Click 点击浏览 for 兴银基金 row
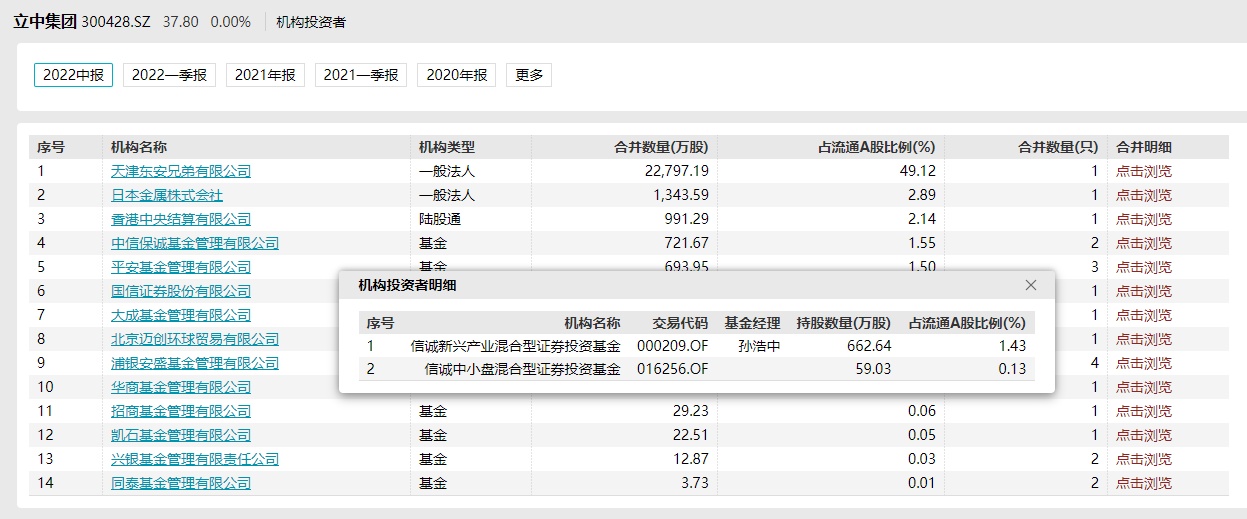The width and height of the screenshot is (1247, 519). click(1144, 459)
